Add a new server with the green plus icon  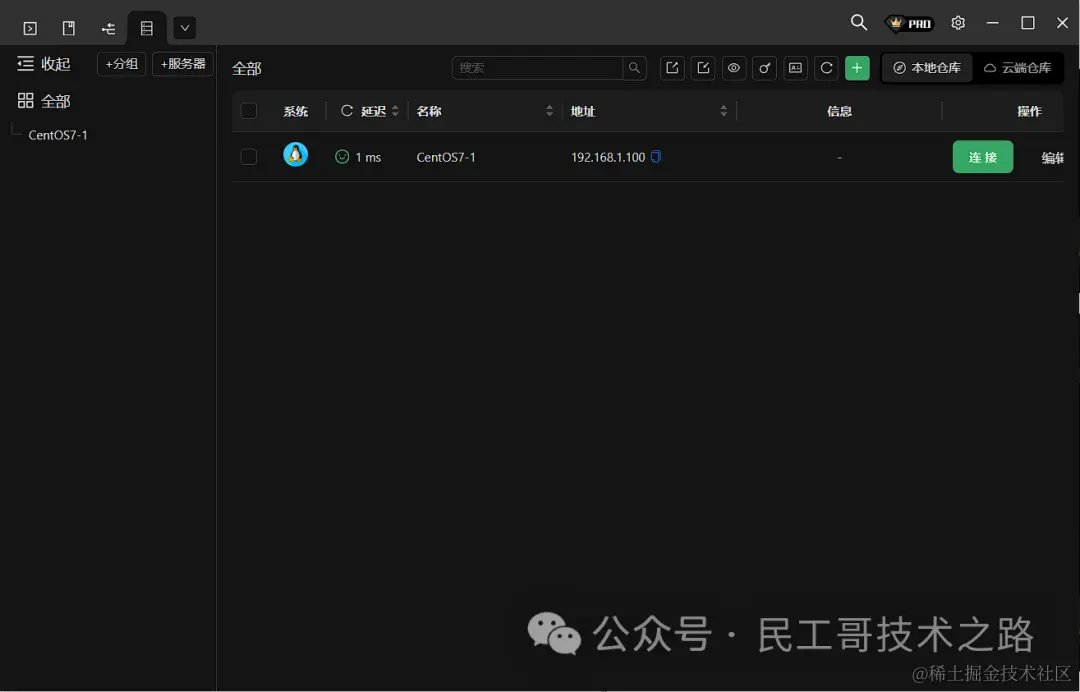coord(857,68)
